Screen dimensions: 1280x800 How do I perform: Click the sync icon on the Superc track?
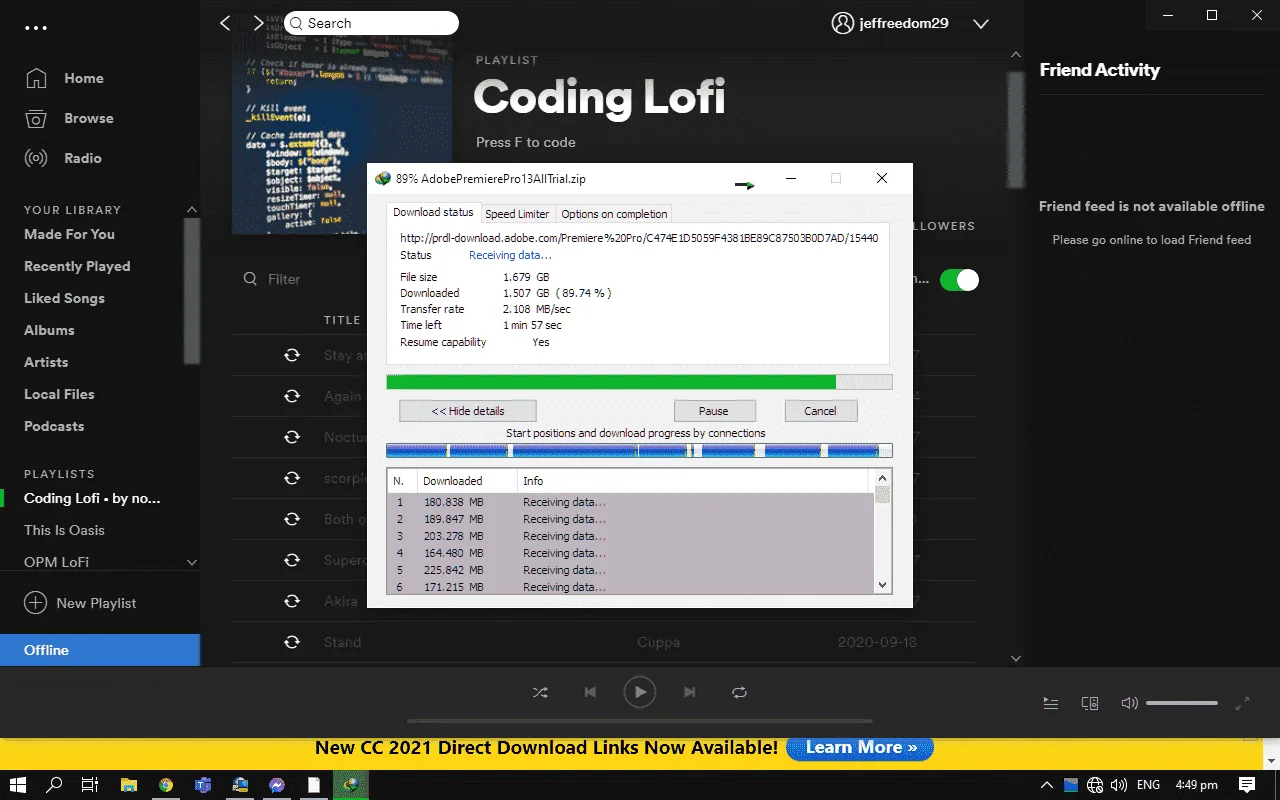point(292,560)
